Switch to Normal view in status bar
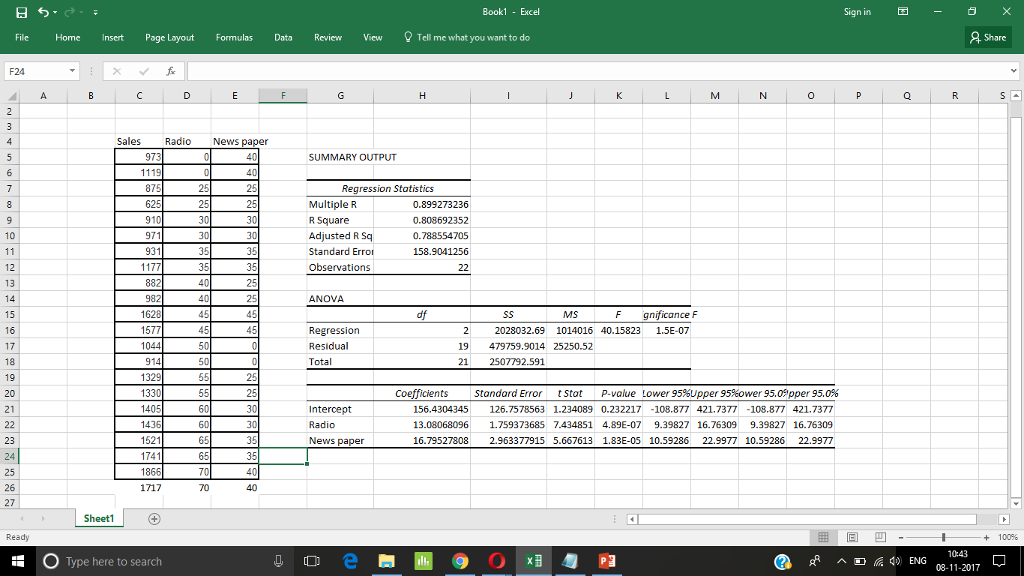The width and height of the screenshot is (1024, 576). tap(824, 537)
